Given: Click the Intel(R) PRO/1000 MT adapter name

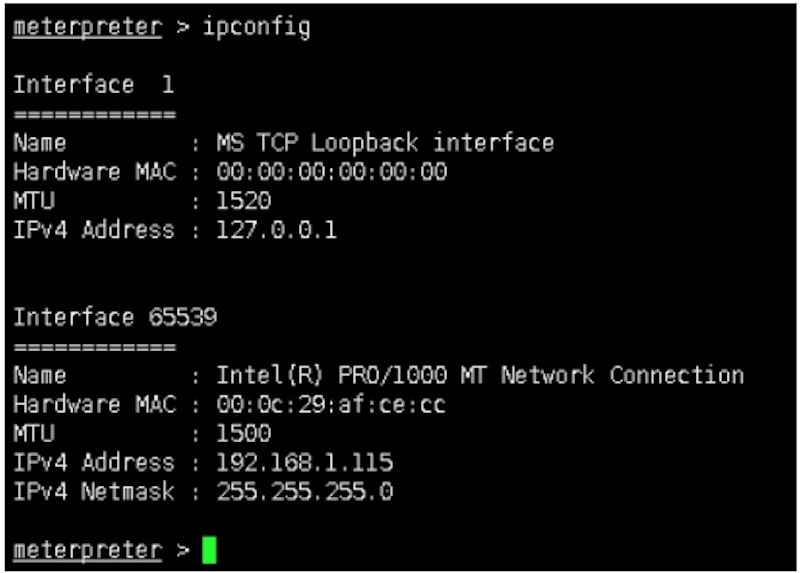Looking at the screenshot, I should pos(480,375).
